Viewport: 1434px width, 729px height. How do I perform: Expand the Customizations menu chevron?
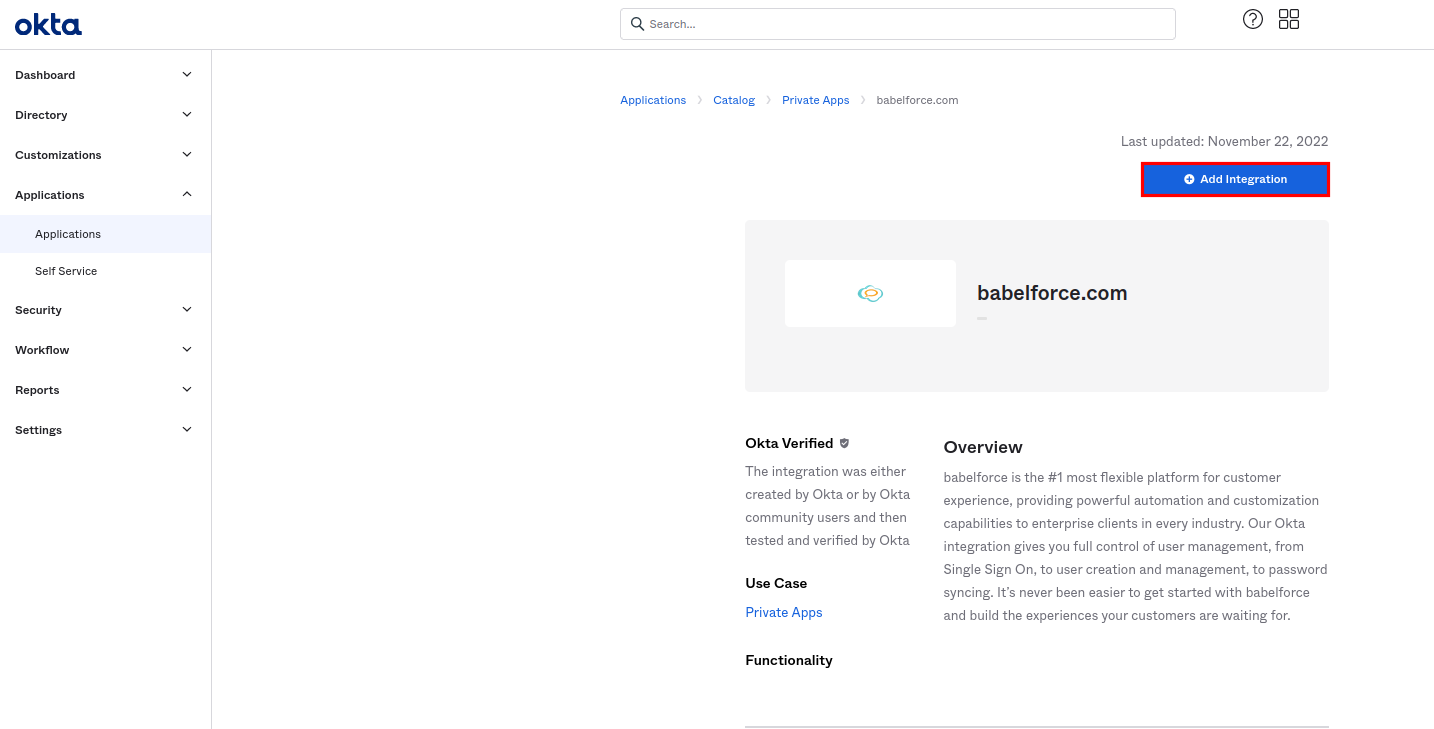(x=187, y=155)
